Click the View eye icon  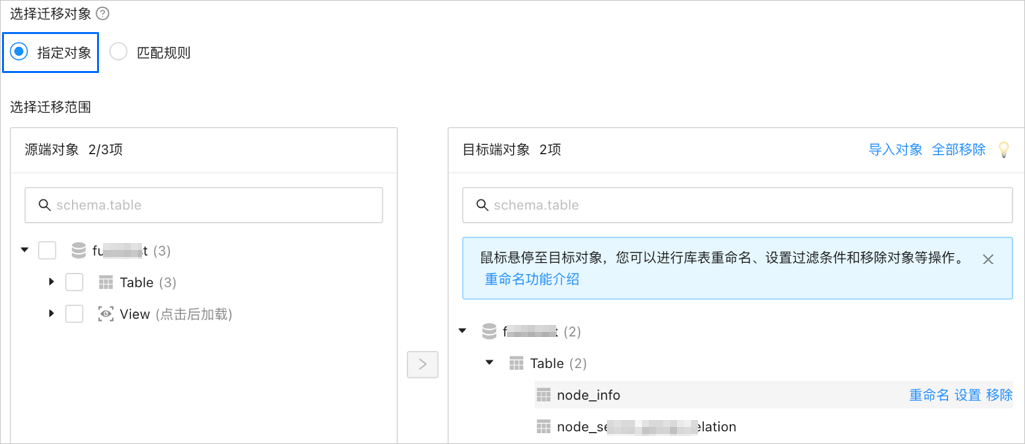(105, 314)
